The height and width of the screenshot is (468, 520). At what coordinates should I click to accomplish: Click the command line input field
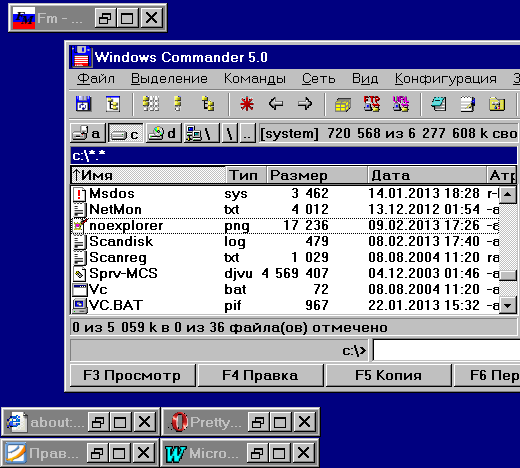pos(446,350)
